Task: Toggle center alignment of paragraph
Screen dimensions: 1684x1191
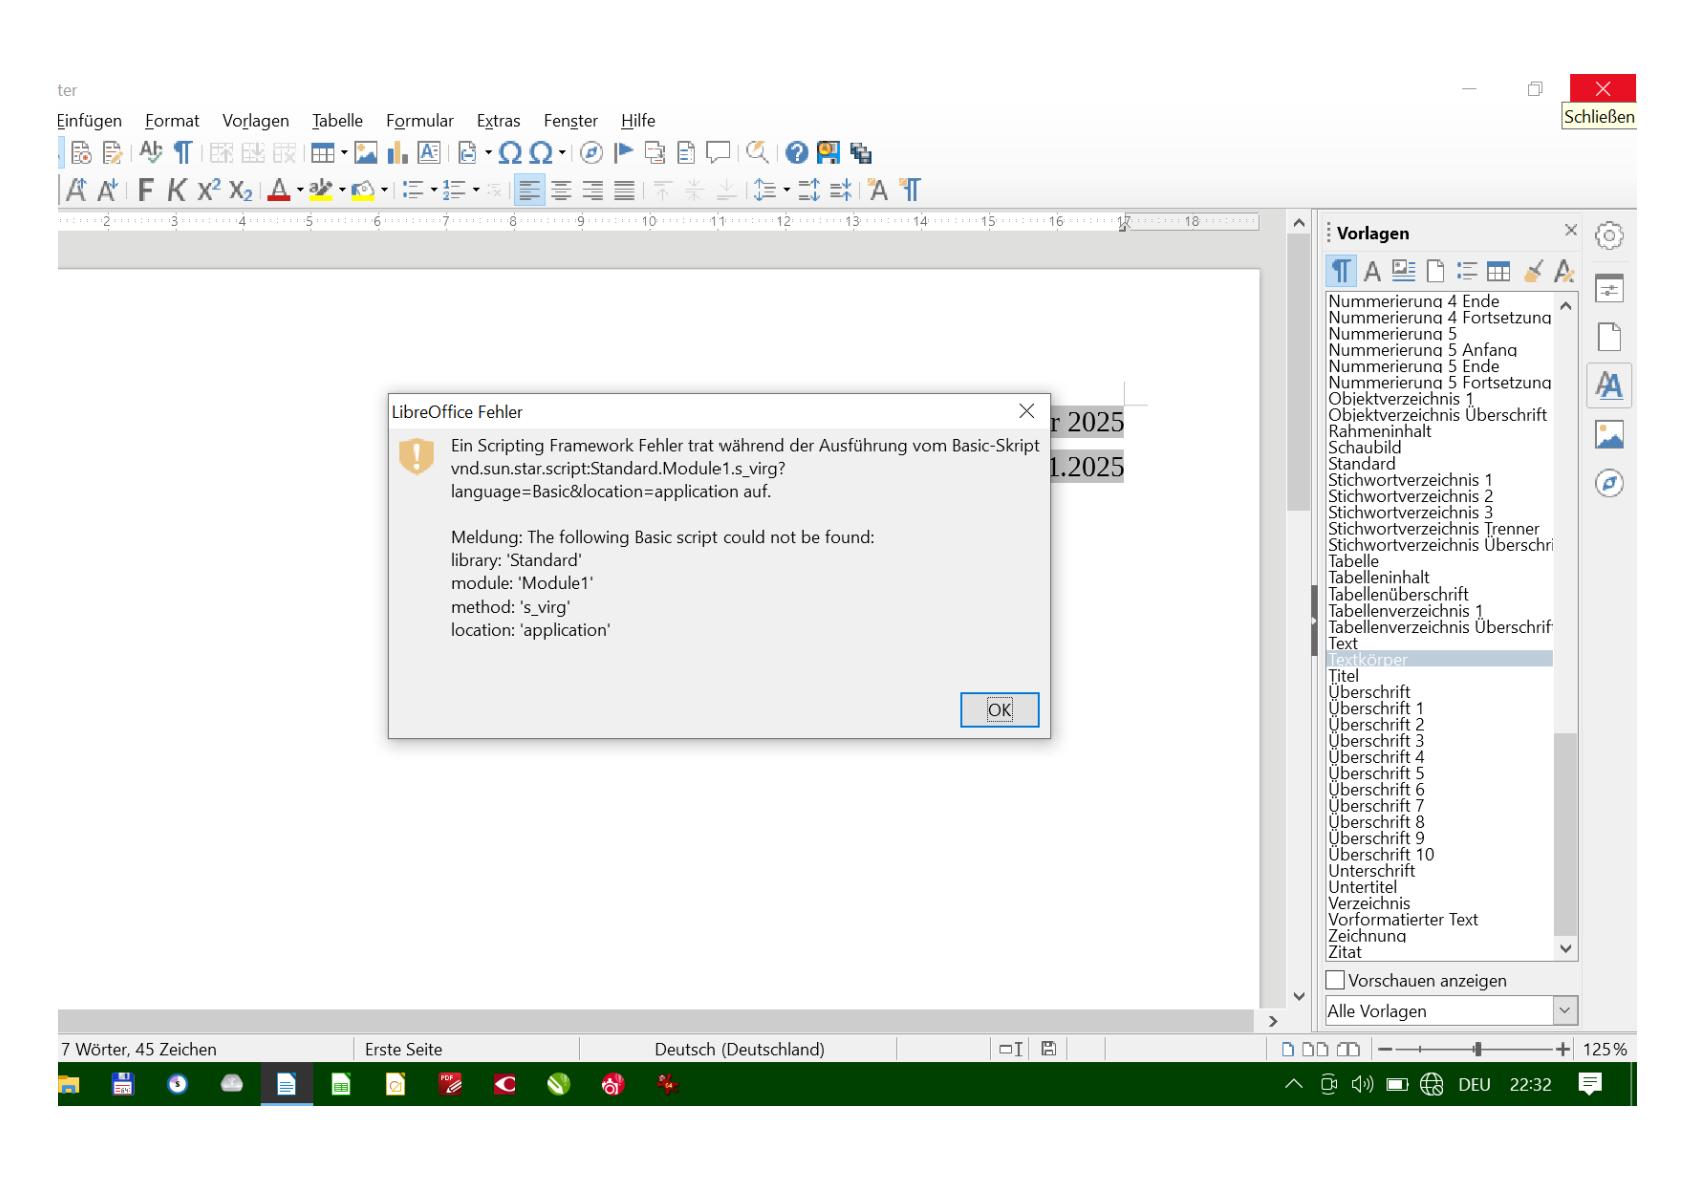Action: pyautogui.click(x=560, y=191)
